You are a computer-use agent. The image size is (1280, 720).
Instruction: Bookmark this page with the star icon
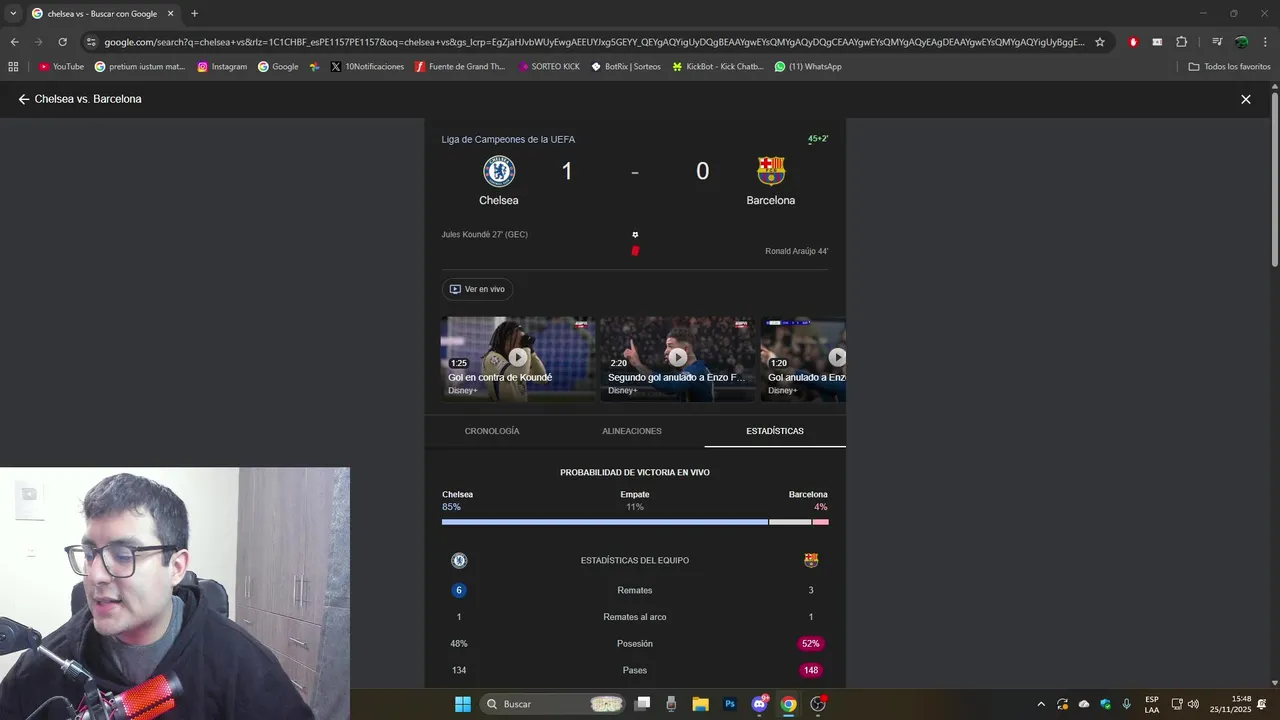tap(1100, 42)
